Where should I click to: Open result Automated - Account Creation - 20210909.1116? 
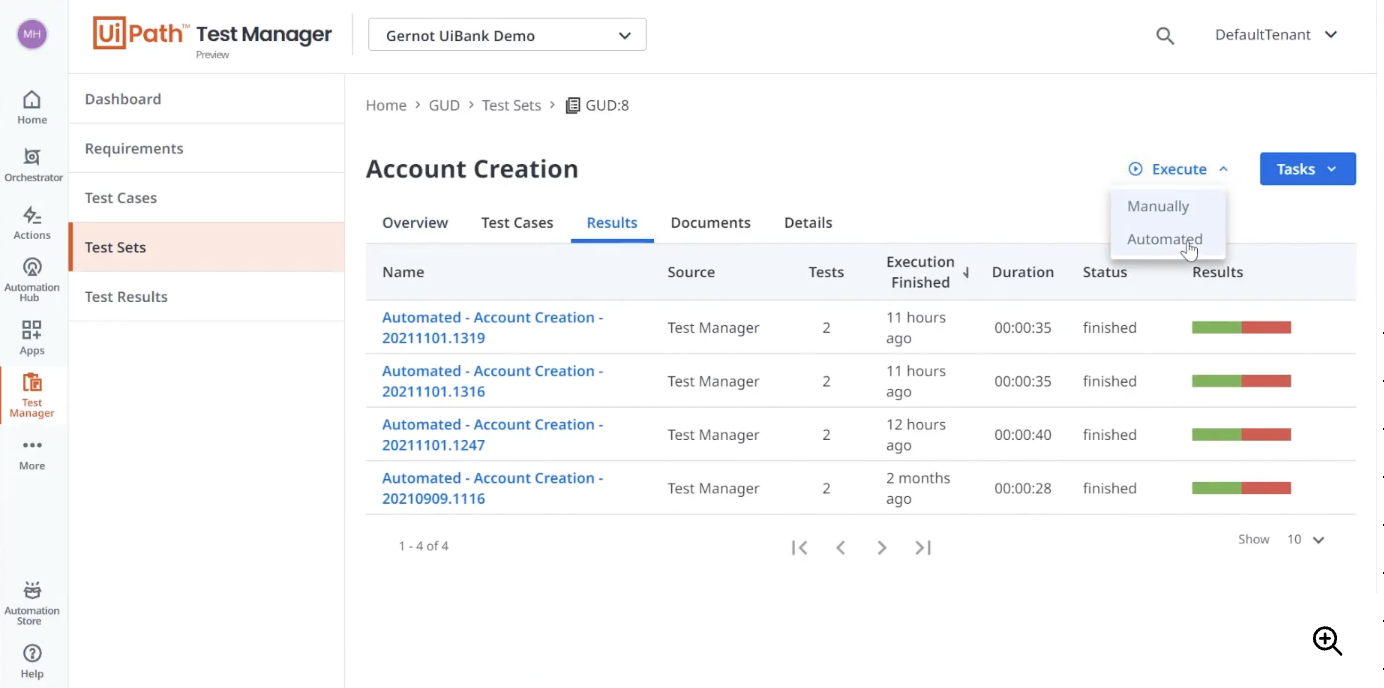[493, 488]
